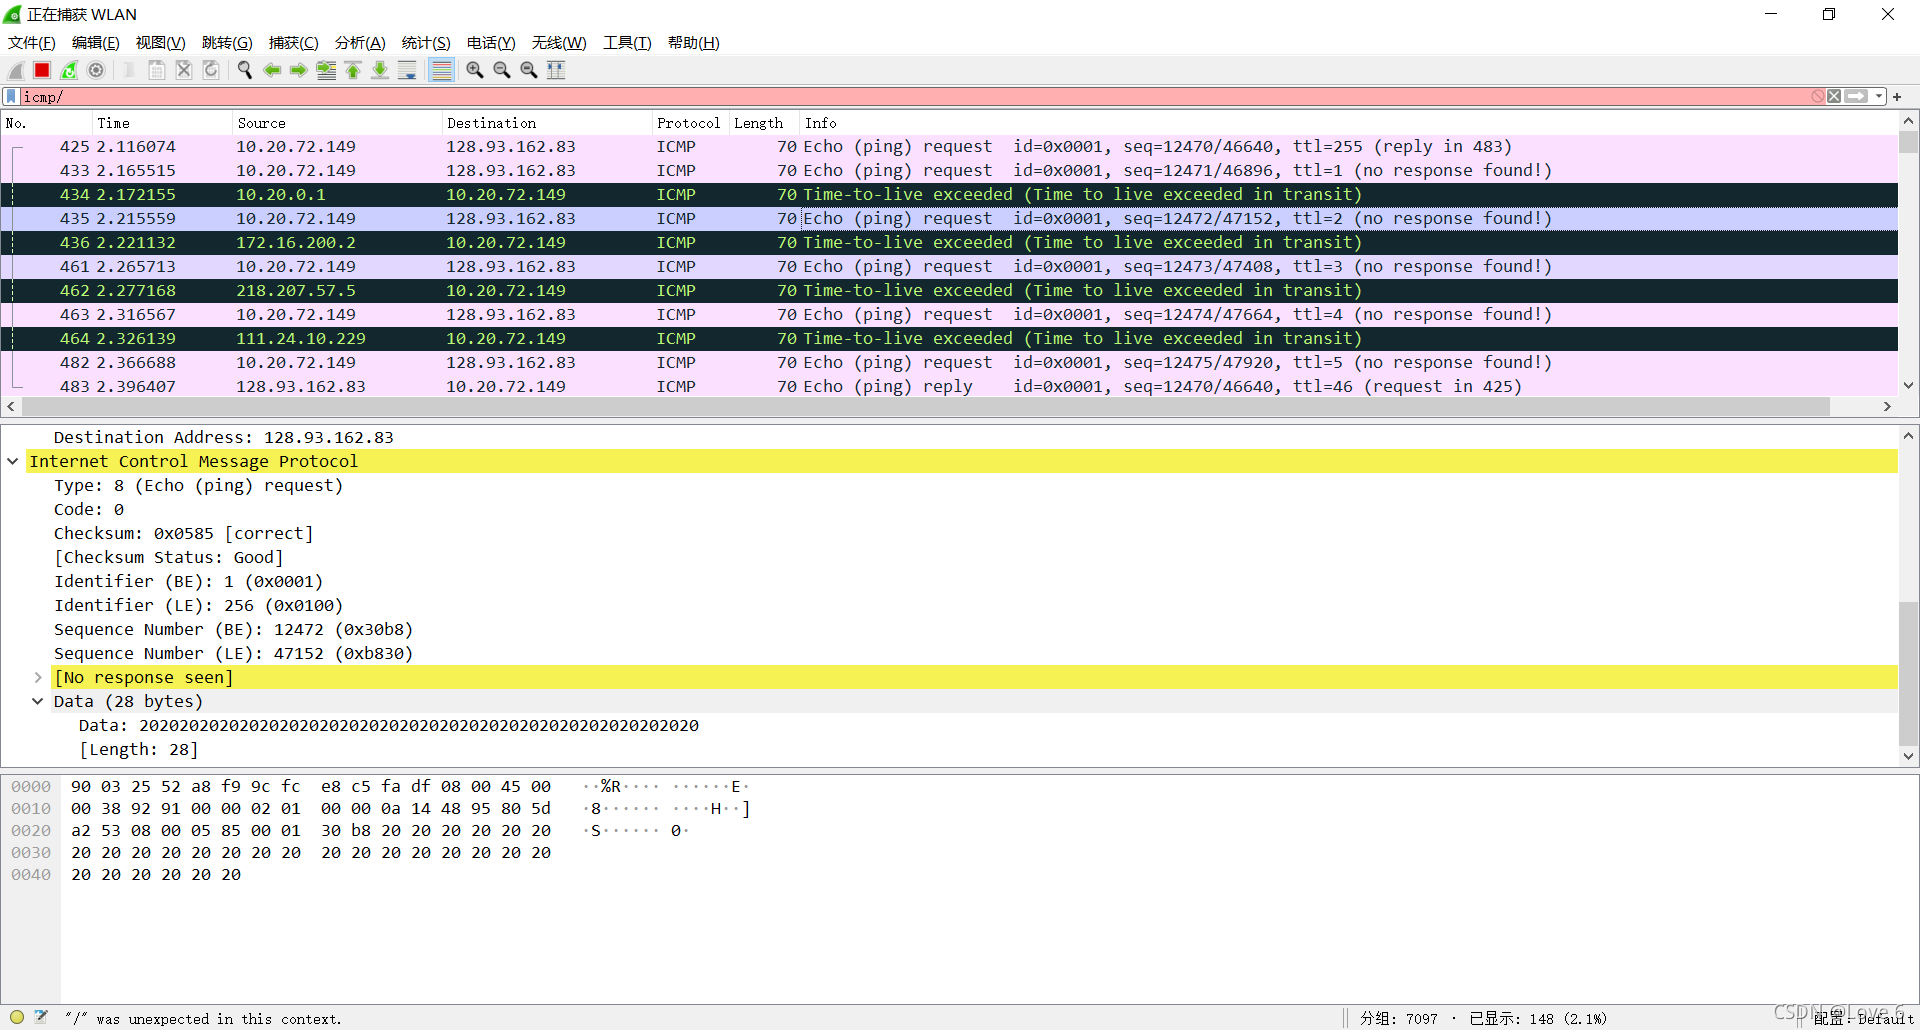Jump to the last packet
Image resolution: width=1920 pixels, height=1030 pixels.
[380, 70]
